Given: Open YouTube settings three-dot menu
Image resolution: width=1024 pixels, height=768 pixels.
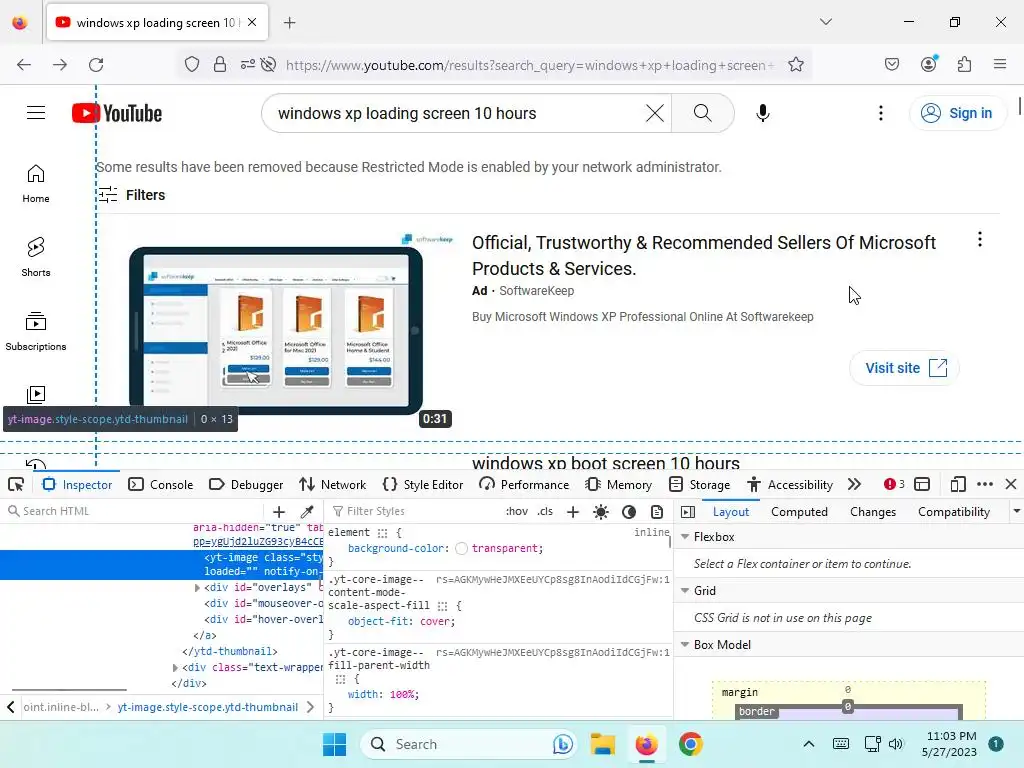Looking at the screenshot, I should tap(881, 113).
